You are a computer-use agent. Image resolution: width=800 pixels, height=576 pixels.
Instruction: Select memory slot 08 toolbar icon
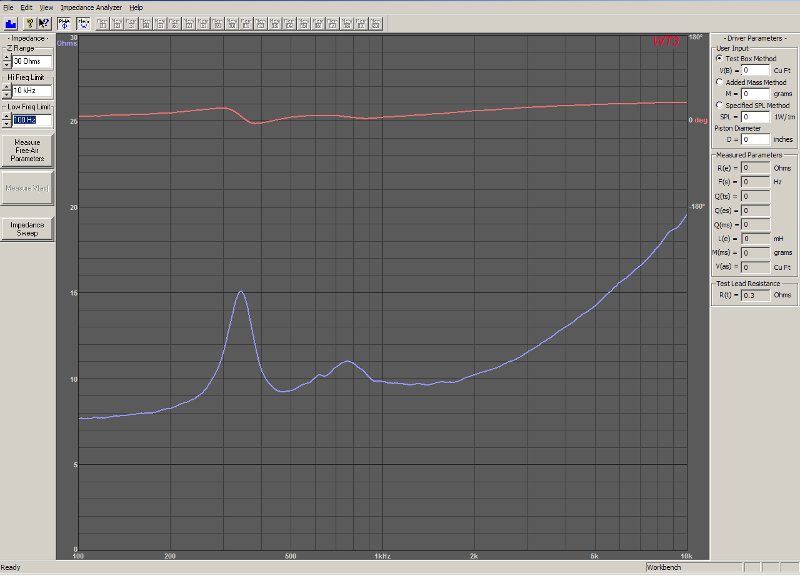pos(203,23)
